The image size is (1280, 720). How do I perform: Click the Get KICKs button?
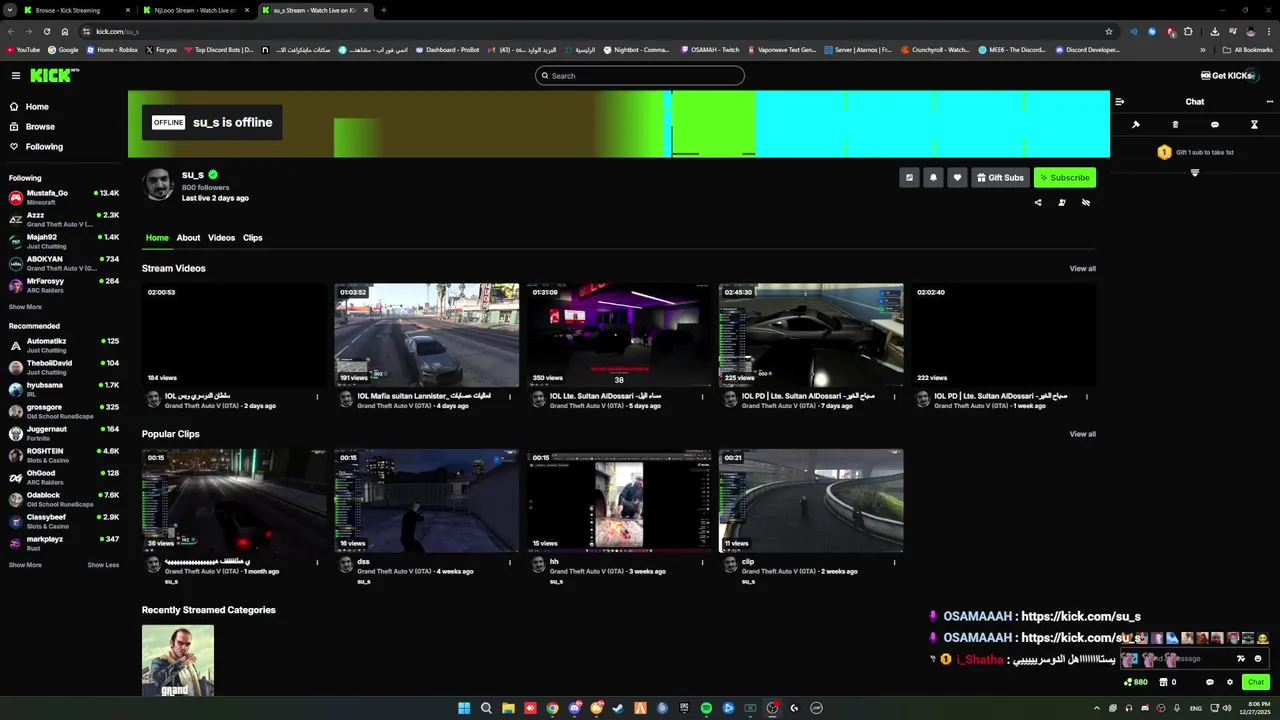1229,76
